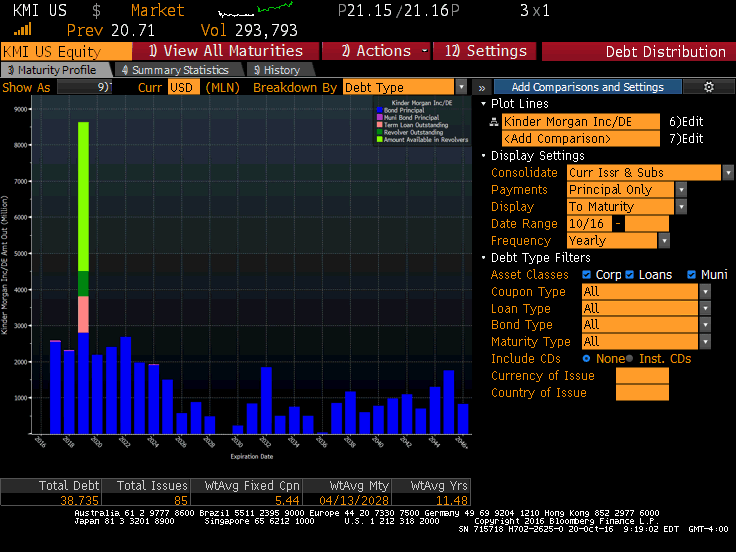Open the Coupon Type dropdown

point(705,291)
